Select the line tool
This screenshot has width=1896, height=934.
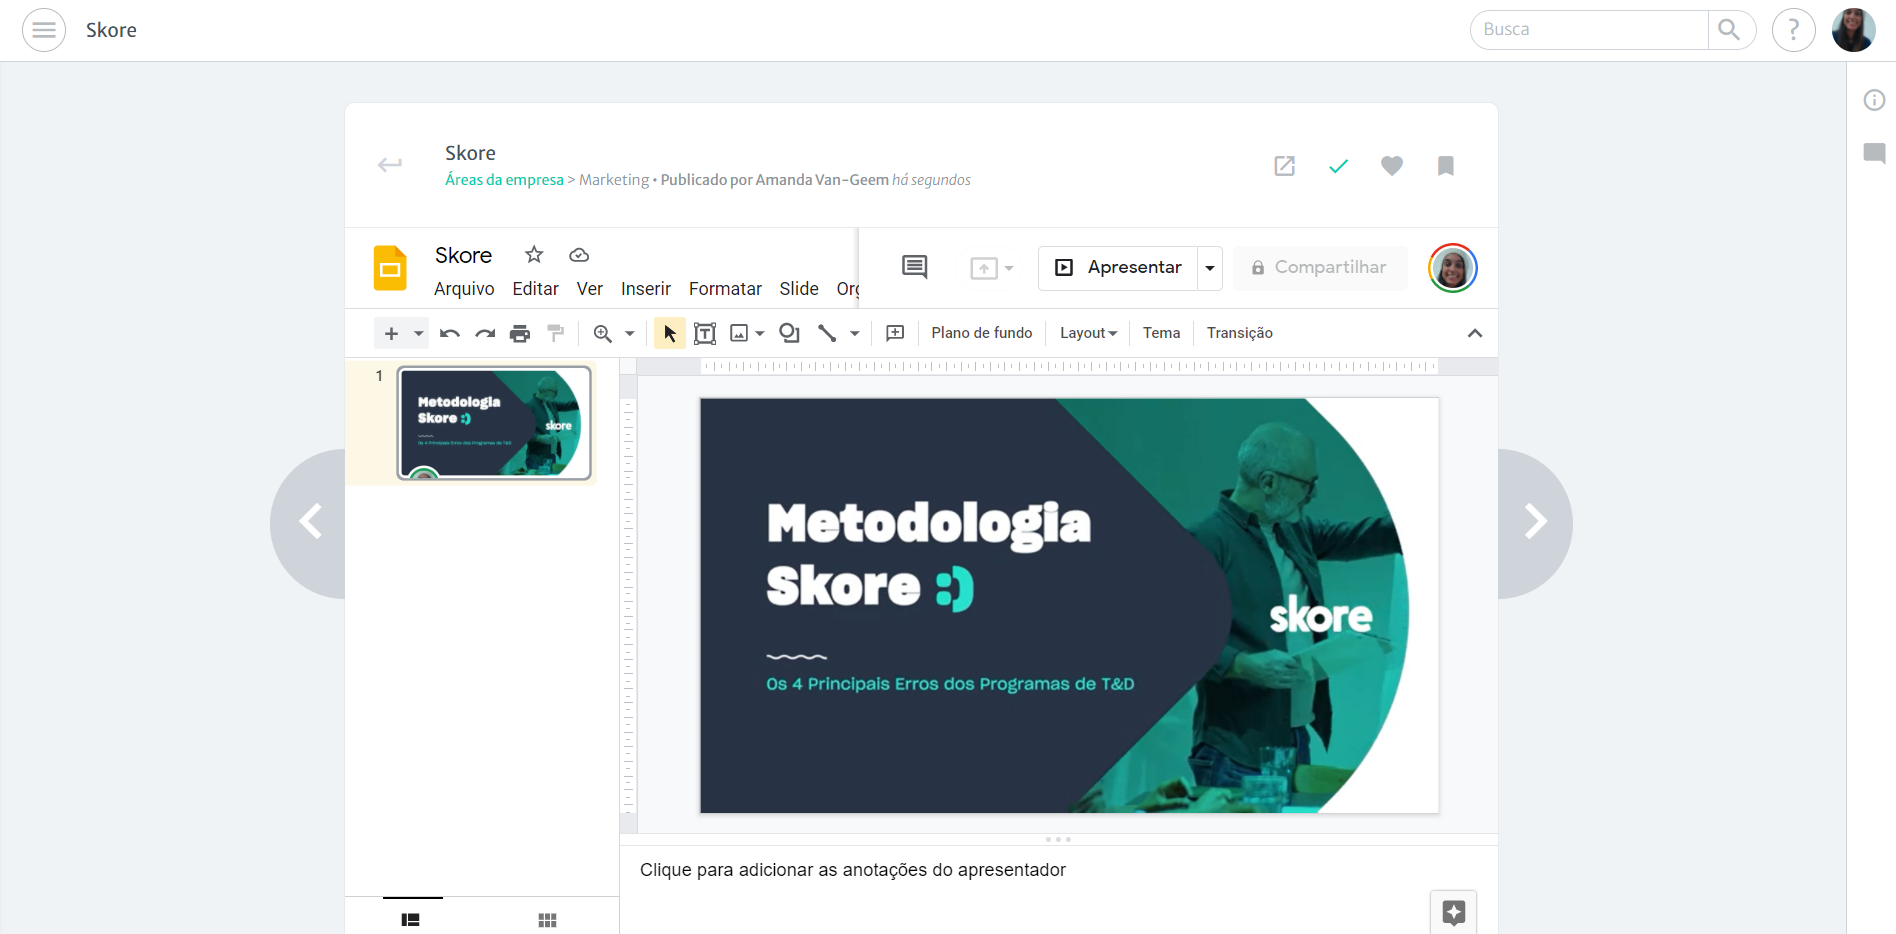coord(827,333)
